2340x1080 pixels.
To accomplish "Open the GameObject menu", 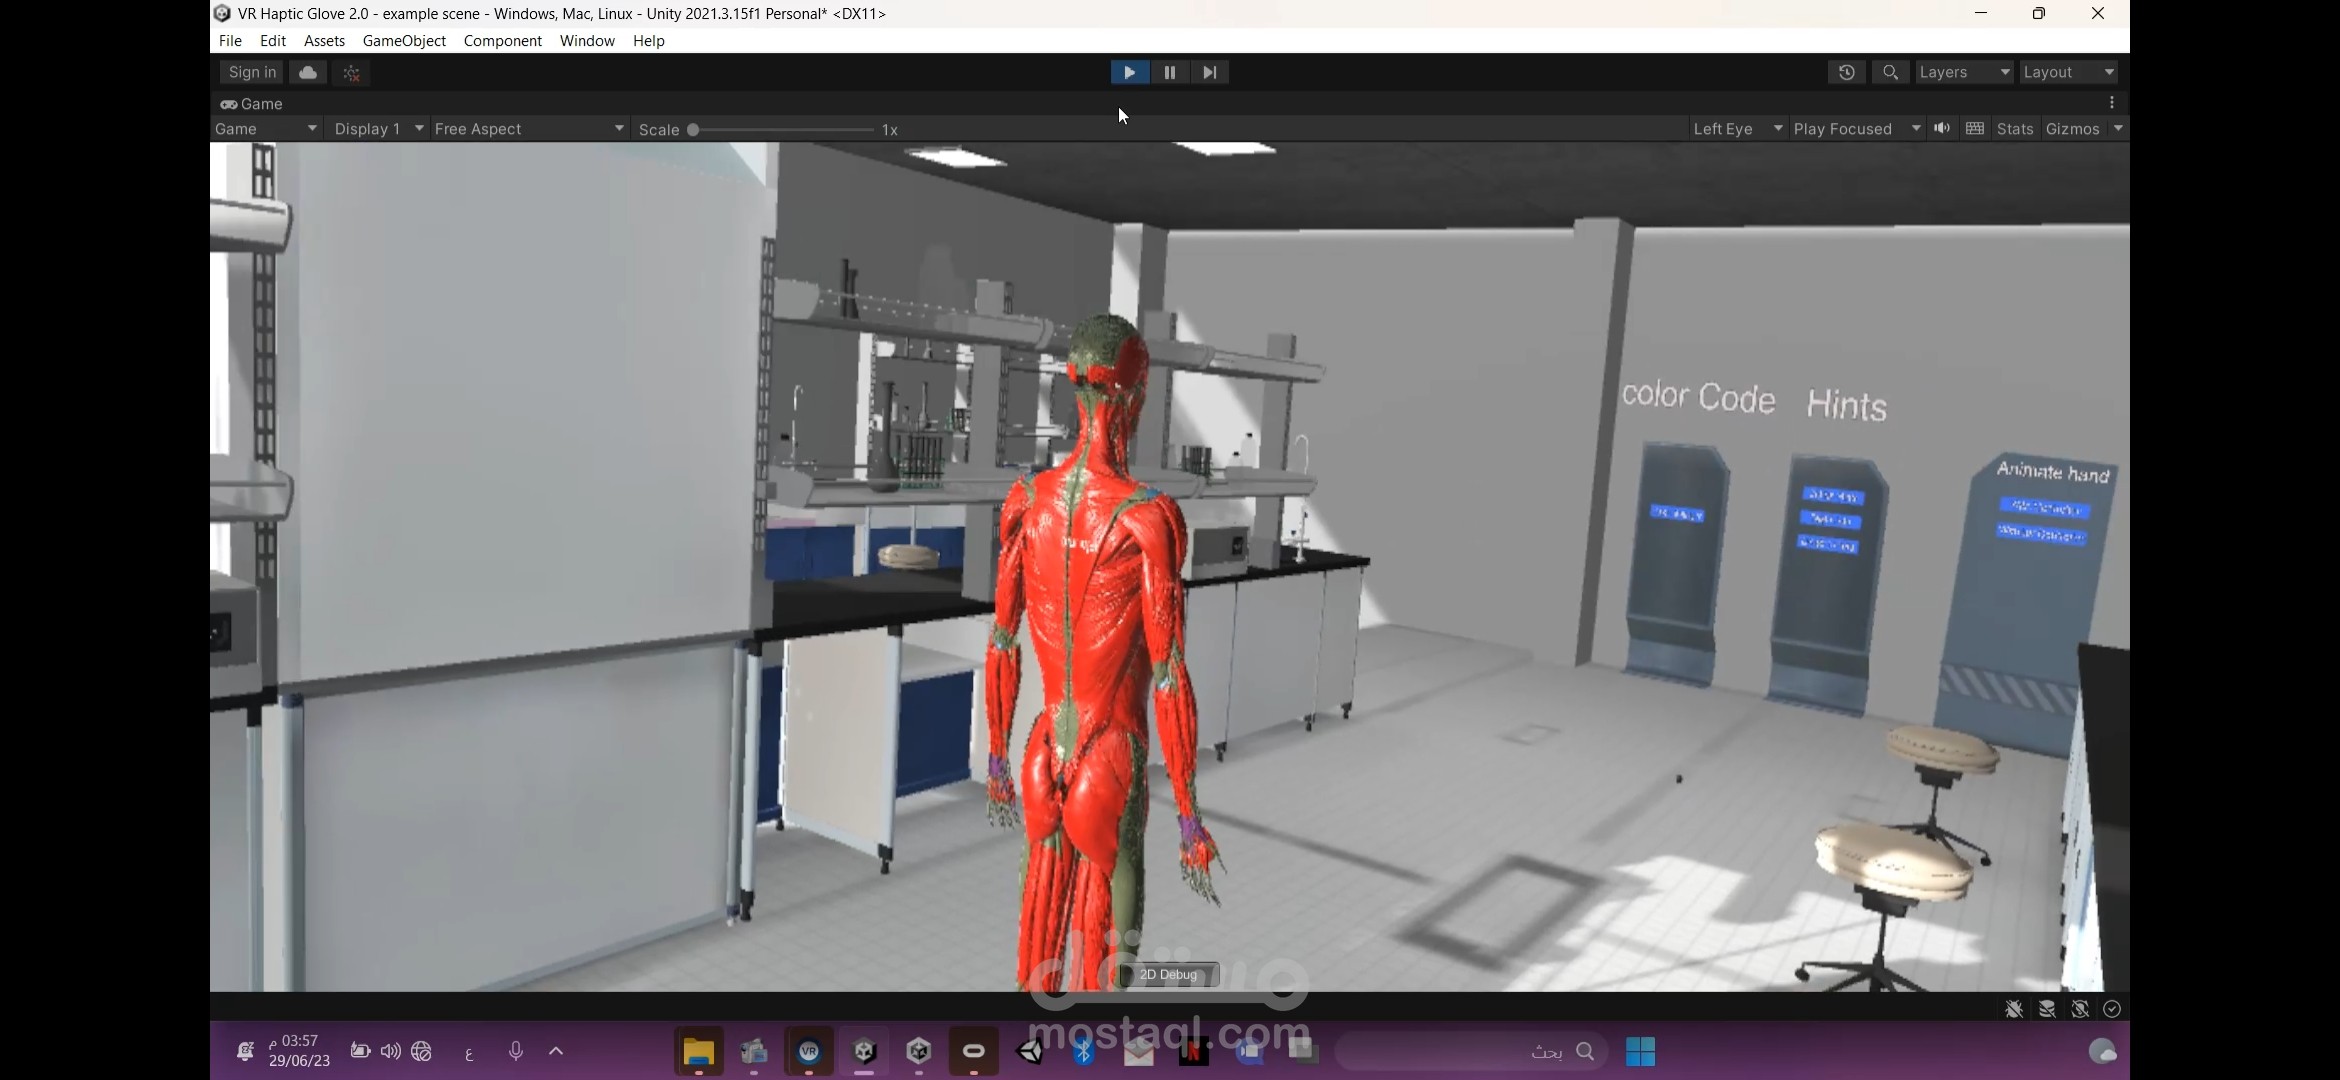I will (x=404, y=41).
